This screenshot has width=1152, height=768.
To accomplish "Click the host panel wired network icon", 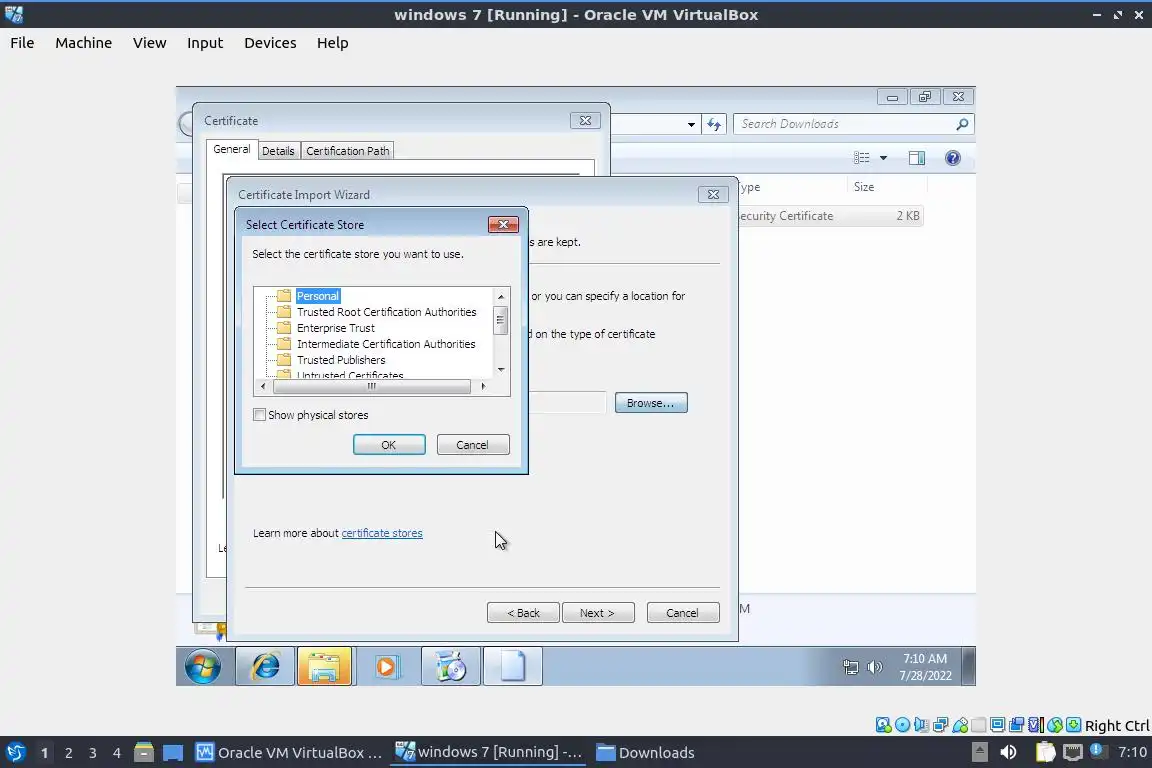I will point(1073,753).
